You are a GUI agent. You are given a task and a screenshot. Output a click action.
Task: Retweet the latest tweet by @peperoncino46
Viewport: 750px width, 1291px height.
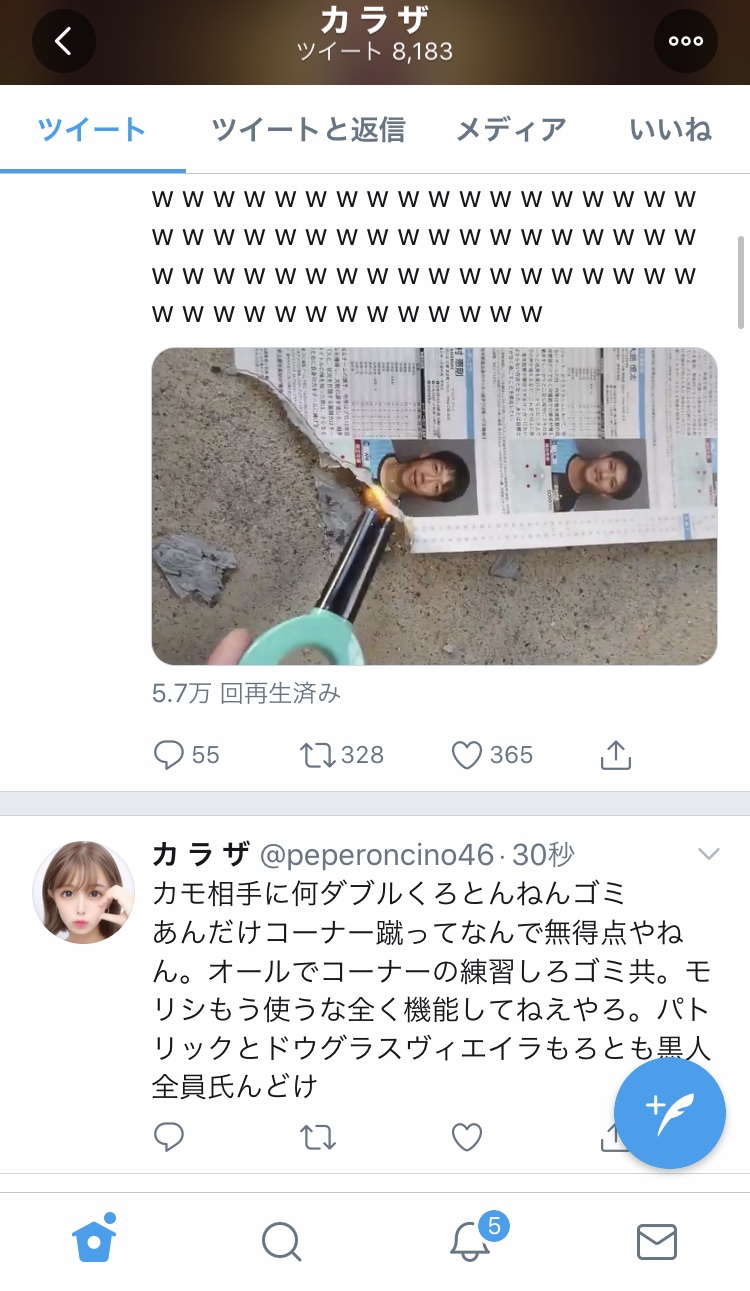coord(318,1137)
